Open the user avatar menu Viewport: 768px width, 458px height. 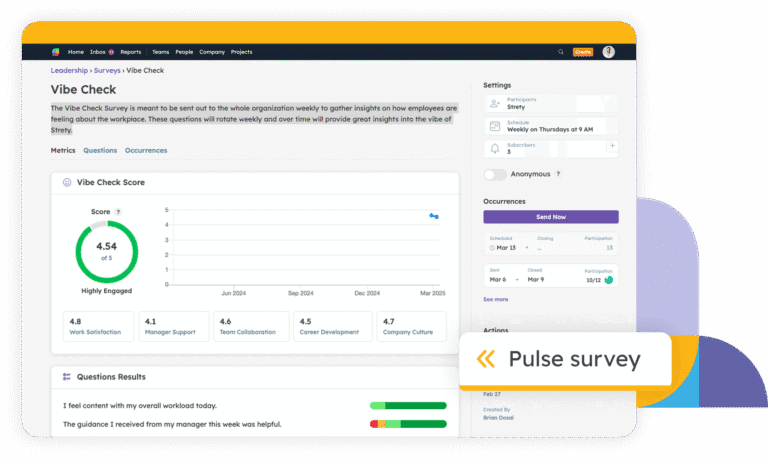608,52
